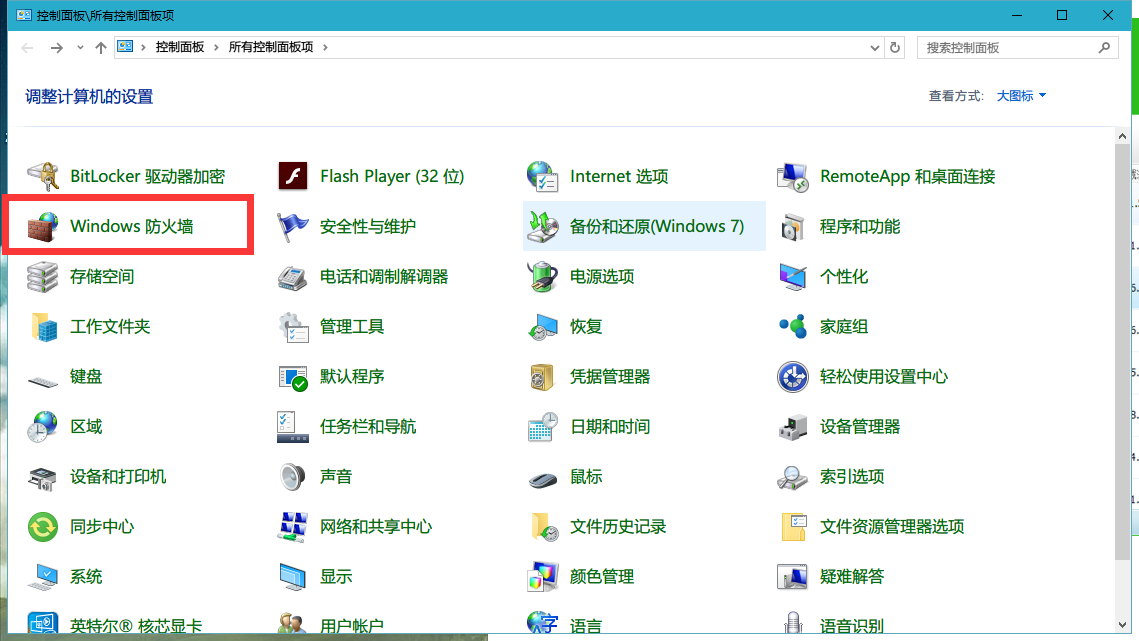The image size is (1139, 641).
Task: Open 管理工具 icon
Action: point(293,327)
